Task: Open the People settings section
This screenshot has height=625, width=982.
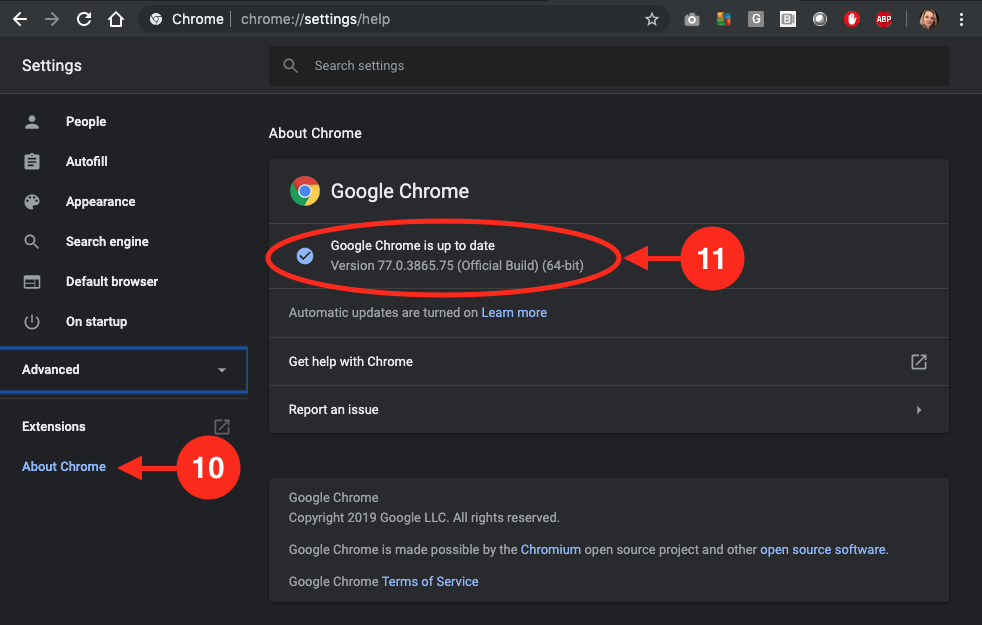Action: pyautogui.click(x=86, y=121)
